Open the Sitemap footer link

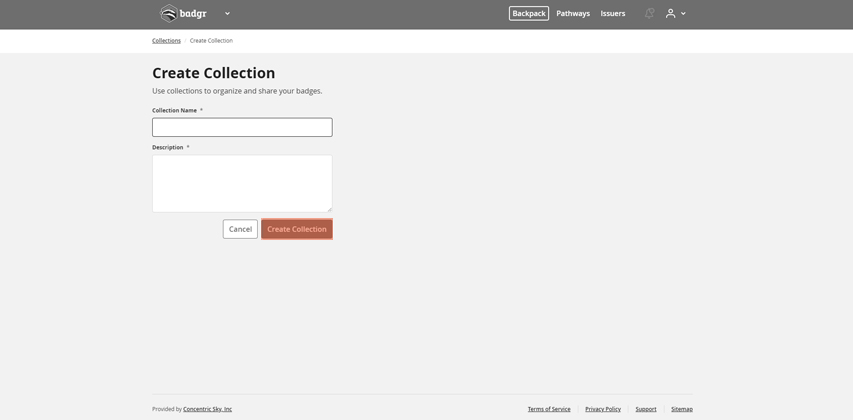point(682,409)
